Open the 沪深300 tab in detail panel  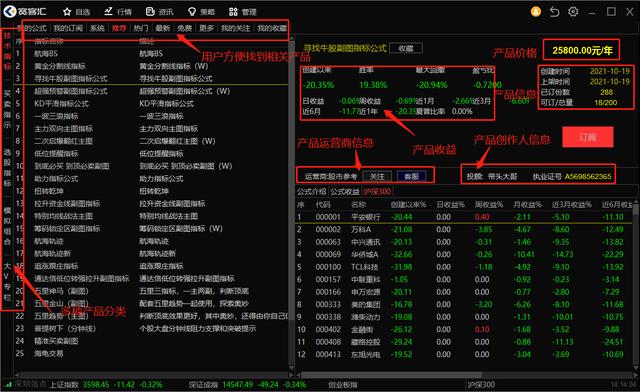(x=378, y=192)
